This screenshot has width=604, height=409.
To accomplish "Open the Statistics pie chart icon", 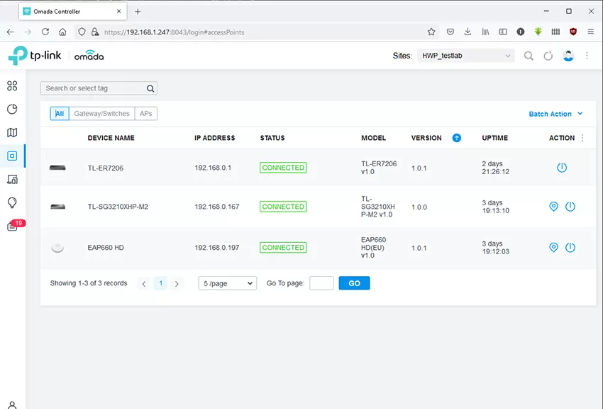I will click(x=12, y=109).
